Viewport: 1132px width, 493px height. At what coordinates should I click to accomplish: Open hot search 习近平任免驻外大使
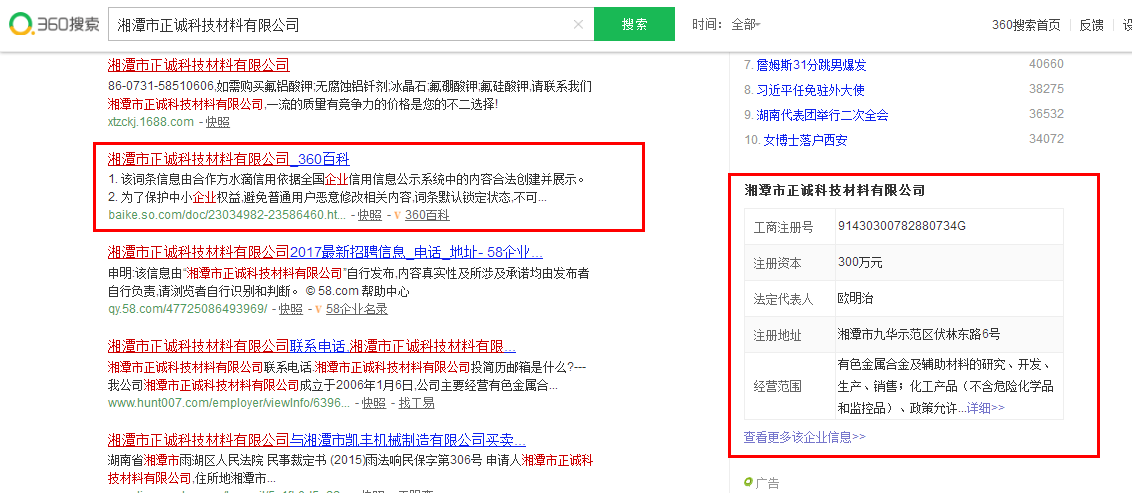[810, 90]
